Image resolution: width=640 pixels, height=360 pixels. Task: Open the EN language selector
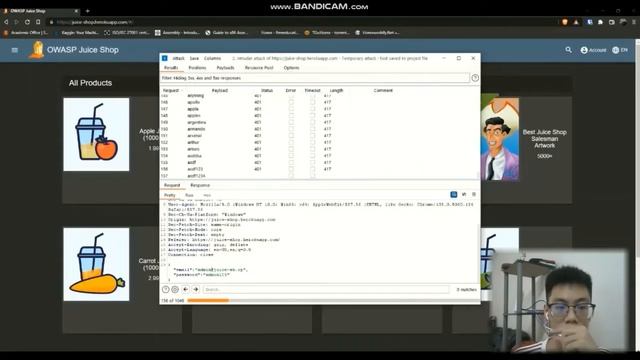pos(620,50)
